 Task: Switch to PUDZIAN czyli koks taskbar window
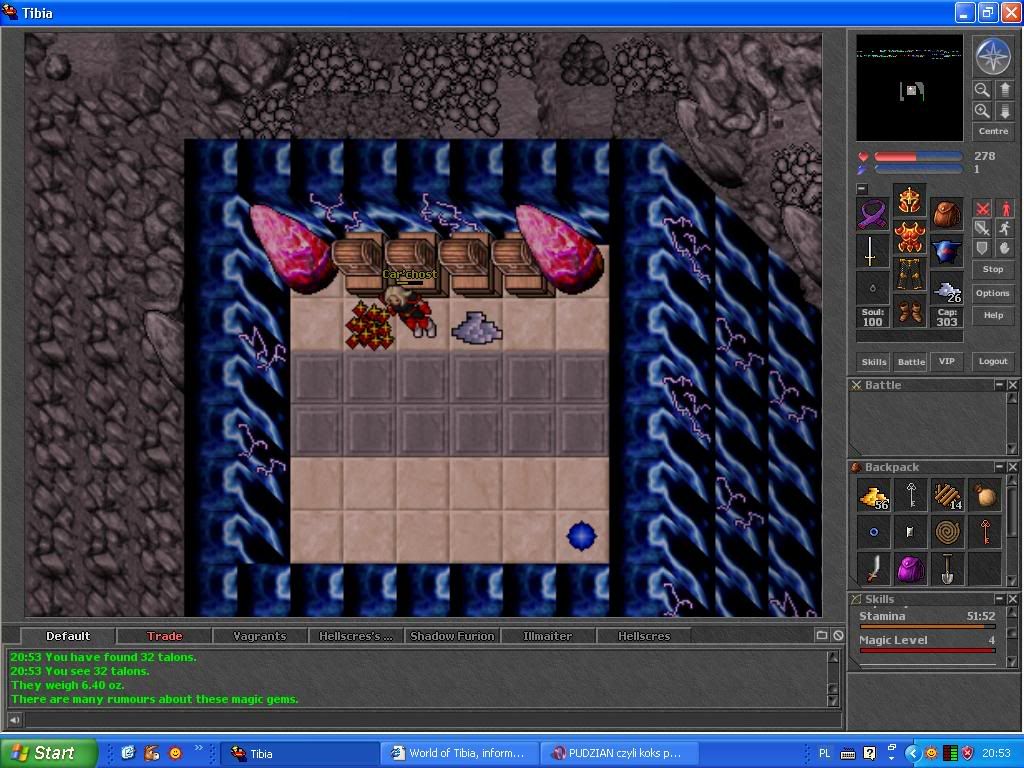pos(619,753)
